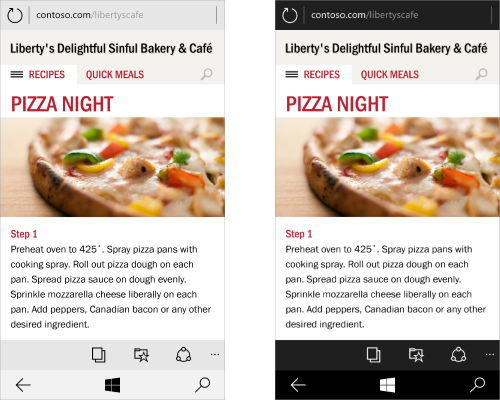Image resolution: width=500 pixels, height=400 pixels.
Task: Tap the Windows Start button on black navigation bar
Action: point(387,385)
